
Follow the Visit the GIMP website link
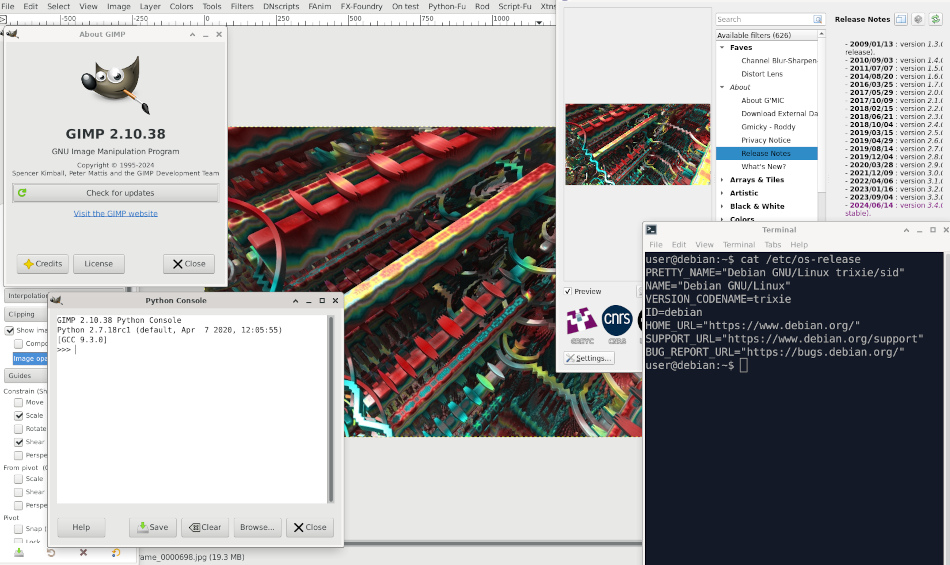(x=115, y=213)
